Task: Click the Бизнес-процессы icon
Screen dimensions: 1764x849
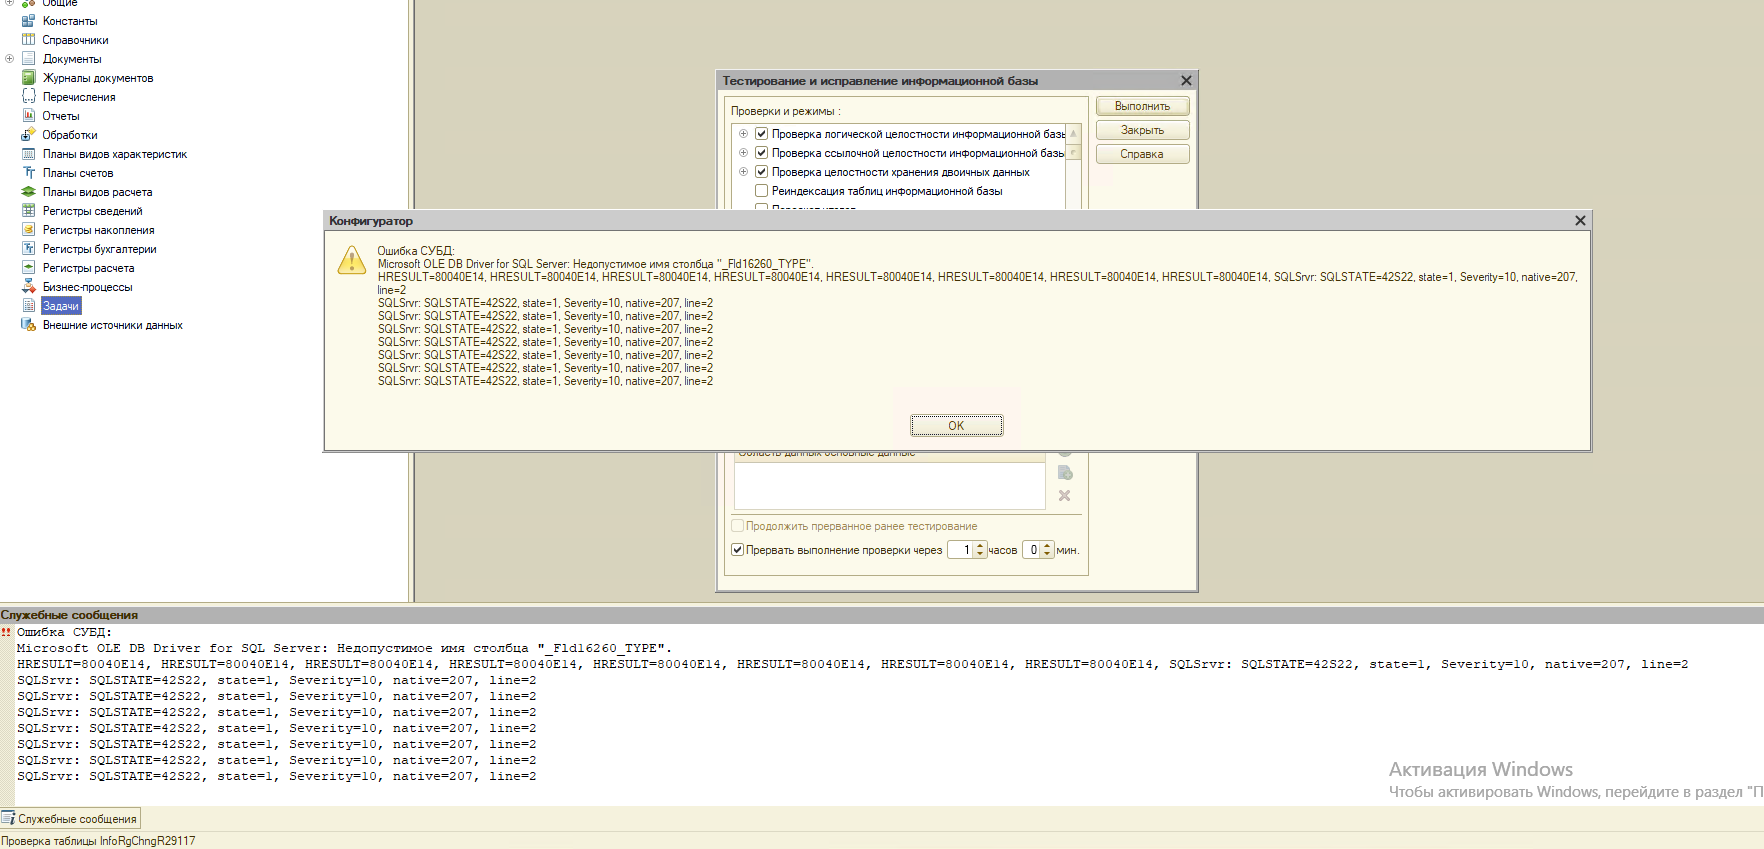Action: pos(29,287)
